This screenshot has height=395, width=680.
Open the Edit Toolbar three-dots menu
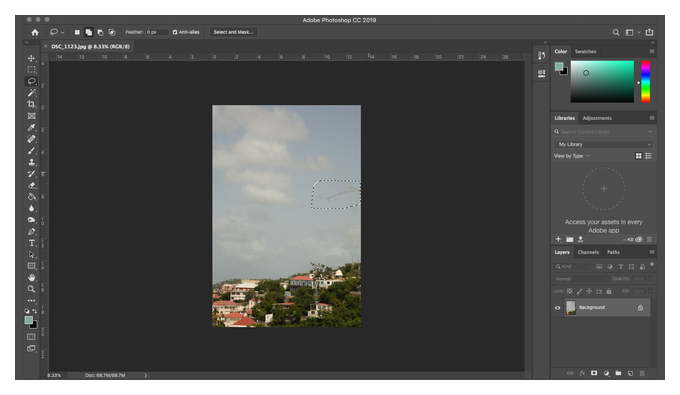pos(32,300)
